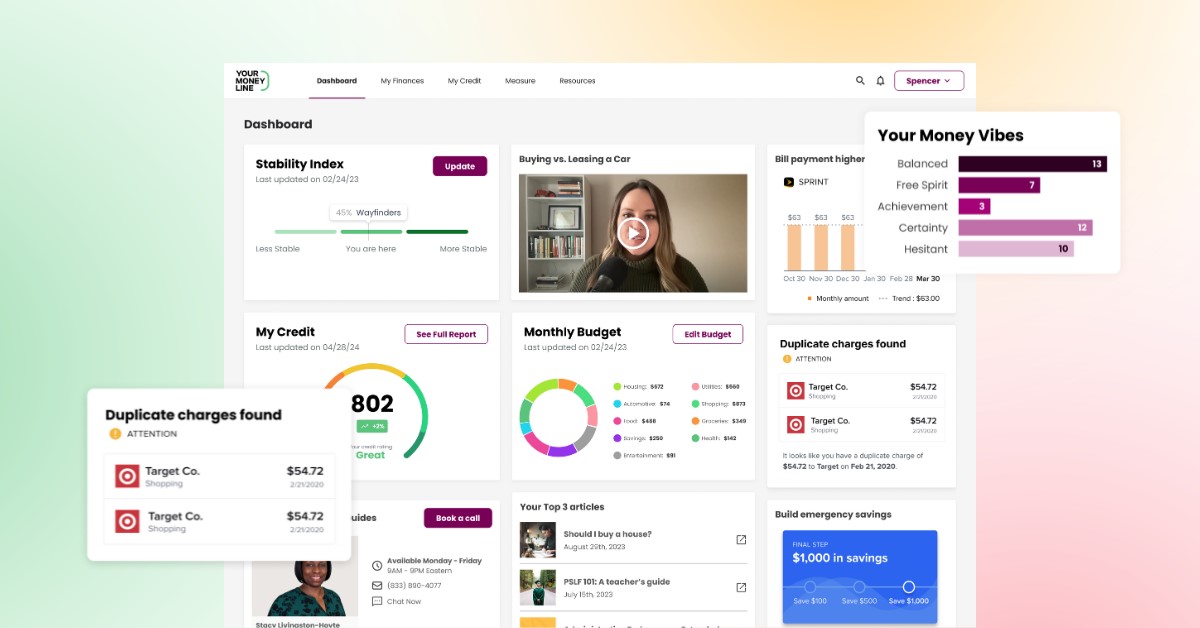The image size is (1200, 628).
Task: Open the full credit report via See Full Report
Action: [446, 333]
